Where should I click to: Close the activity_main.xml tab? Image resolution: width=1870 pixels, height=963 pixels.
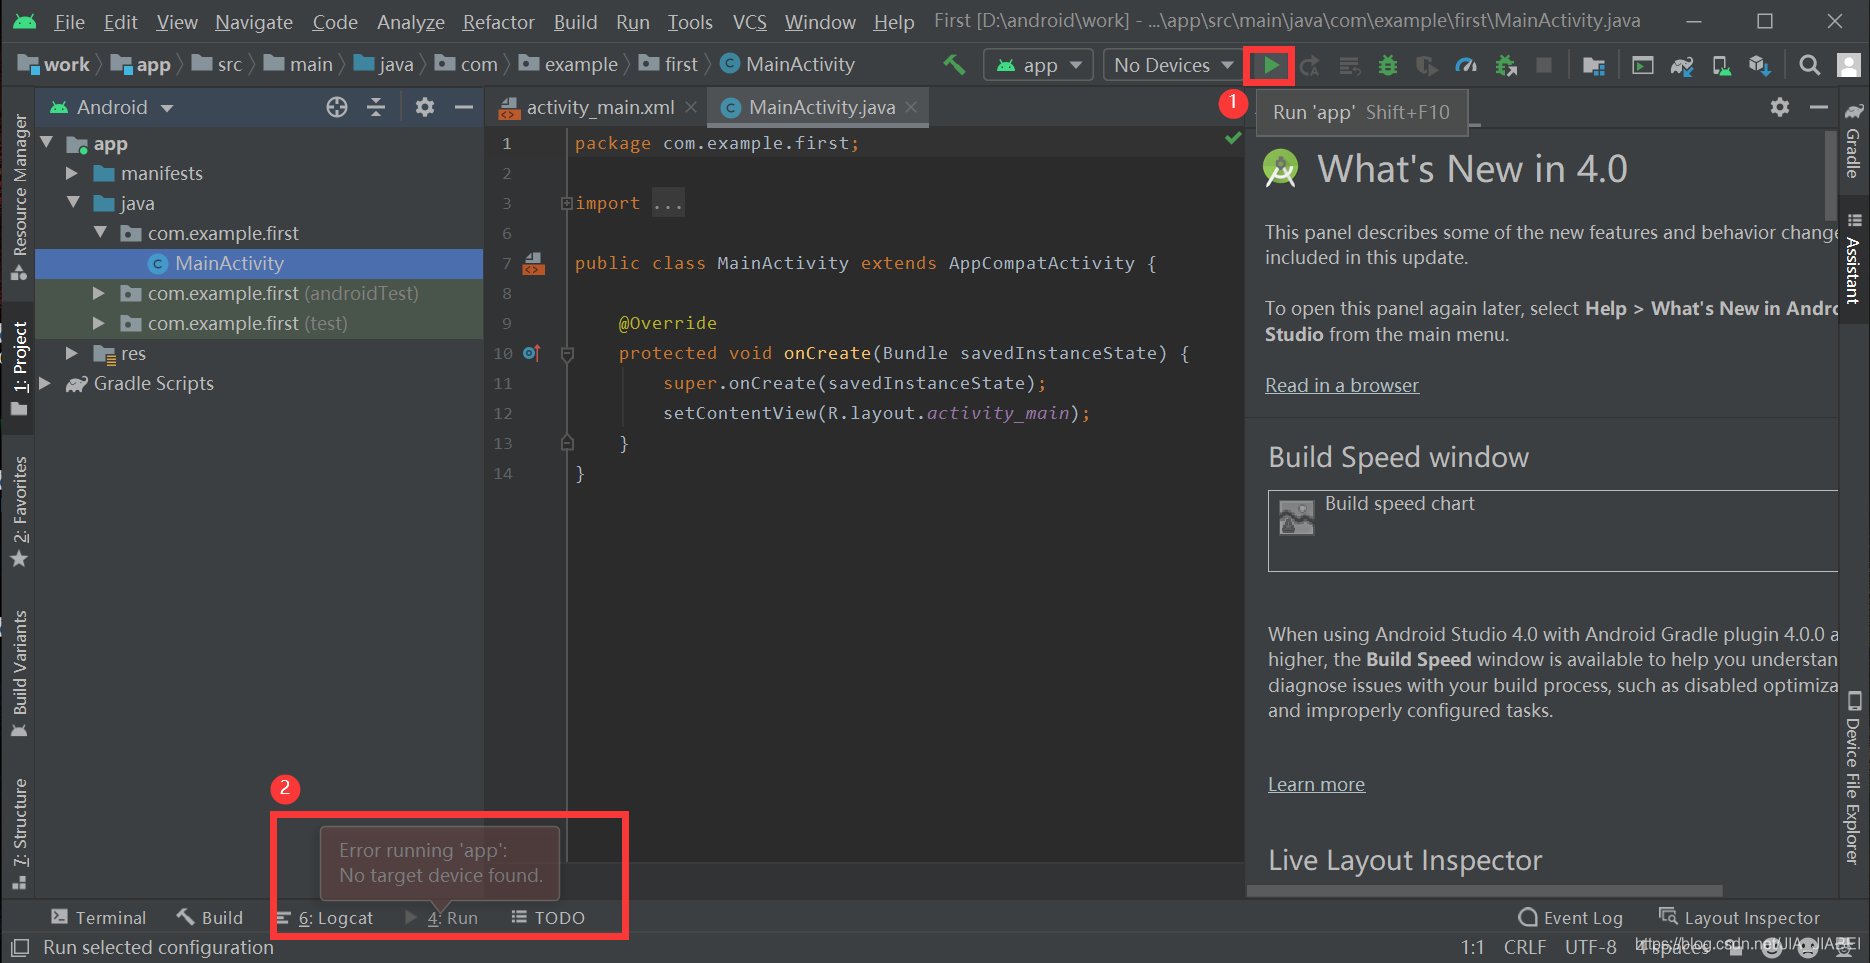coord(691,107)
